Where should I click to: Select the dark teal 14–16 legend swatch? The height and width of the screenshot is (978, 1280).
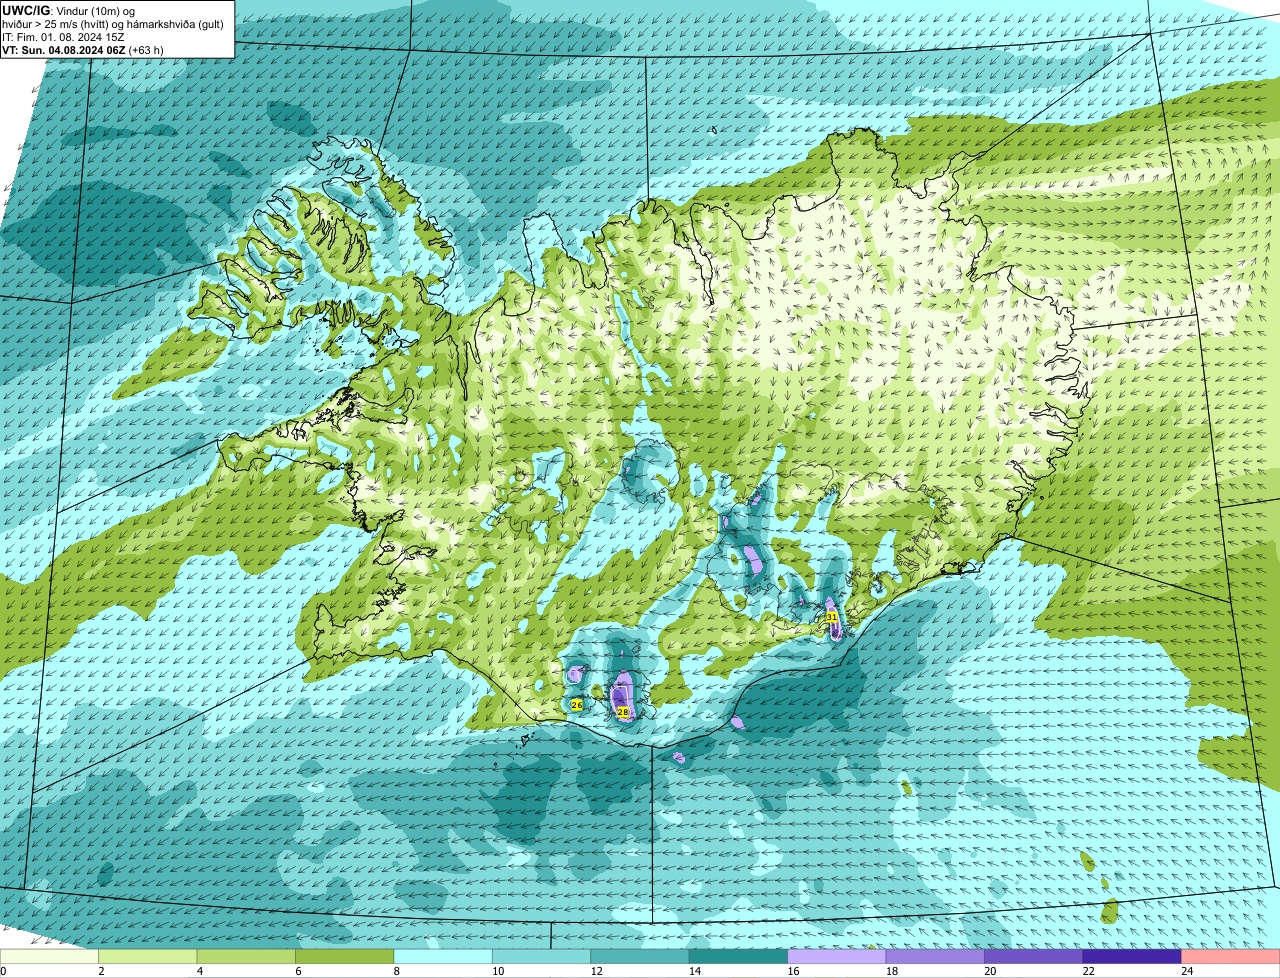pyautogui.click(x=739, y=956)
